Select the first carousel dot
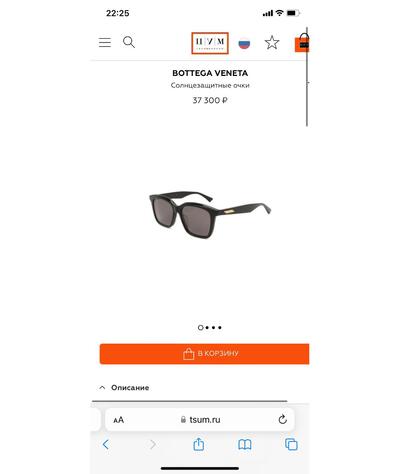 pos(200,328)
